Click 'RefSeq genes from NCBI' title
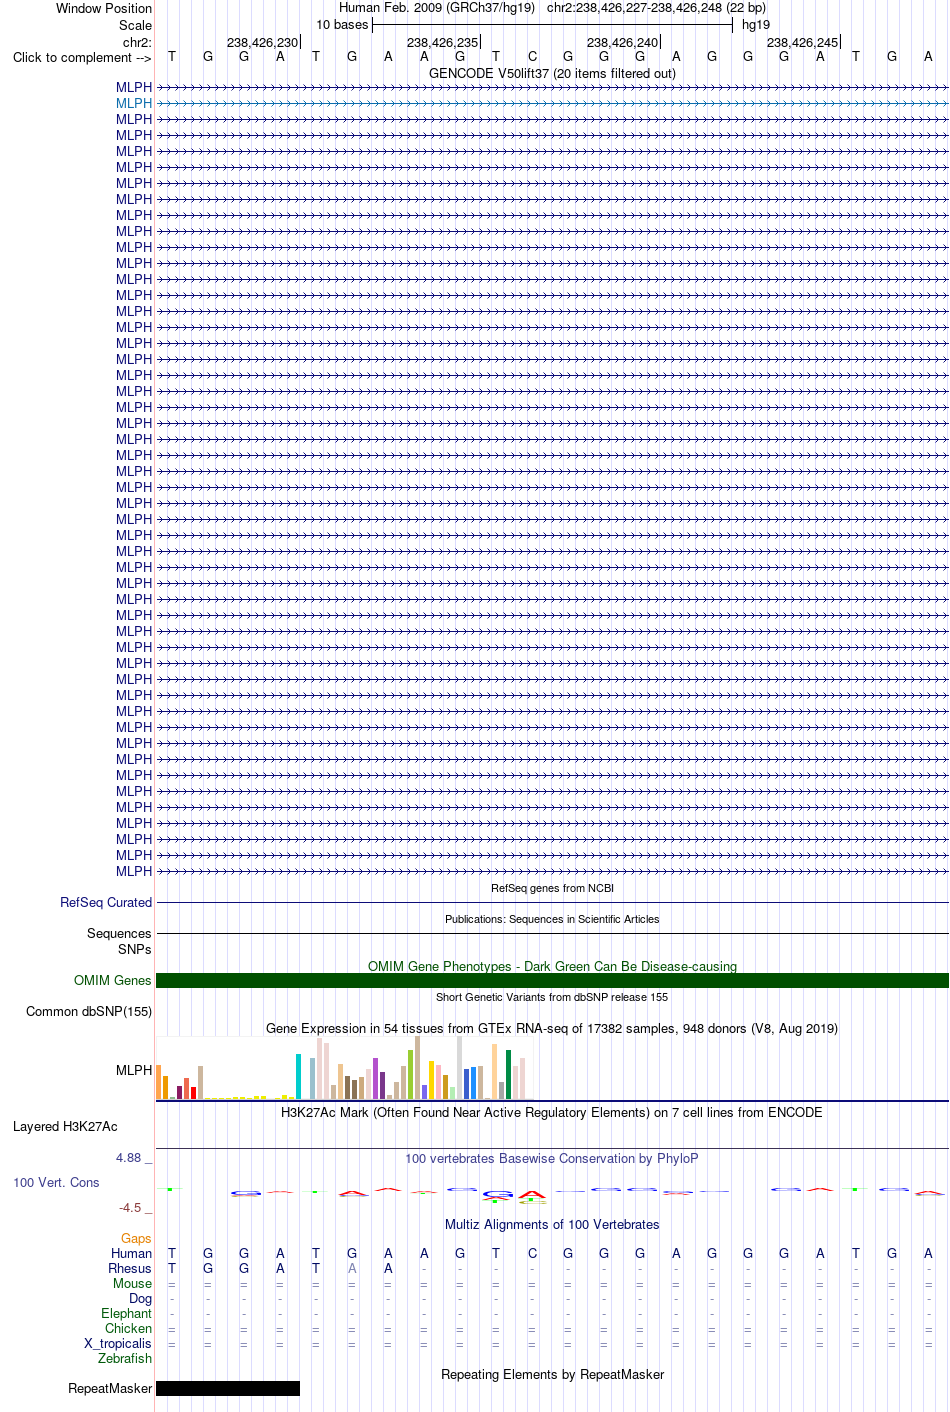Viewport: 950px width, 1412px height. click(x=552, y=888)
